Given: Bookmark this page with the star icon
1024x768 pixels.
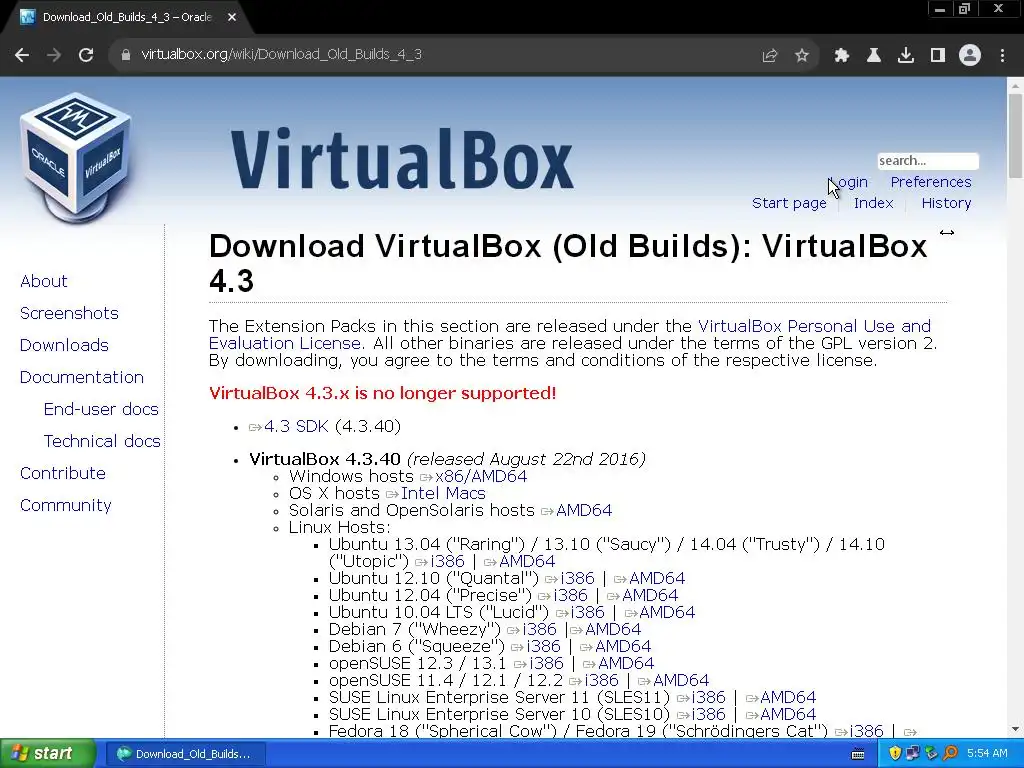Looking at the screenshot, I should (802, 56).
